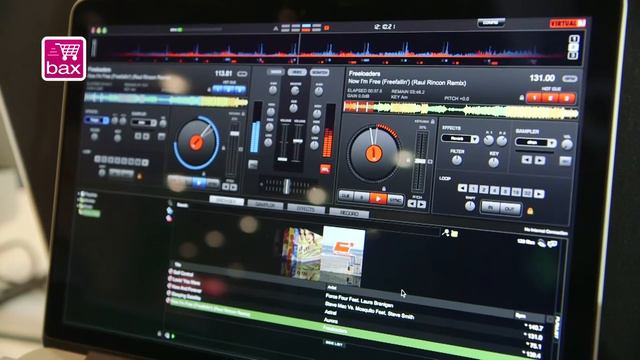Toggle right deck hot cue lock
This screenshot has width=640, height=360.
[x=522, y=98]
